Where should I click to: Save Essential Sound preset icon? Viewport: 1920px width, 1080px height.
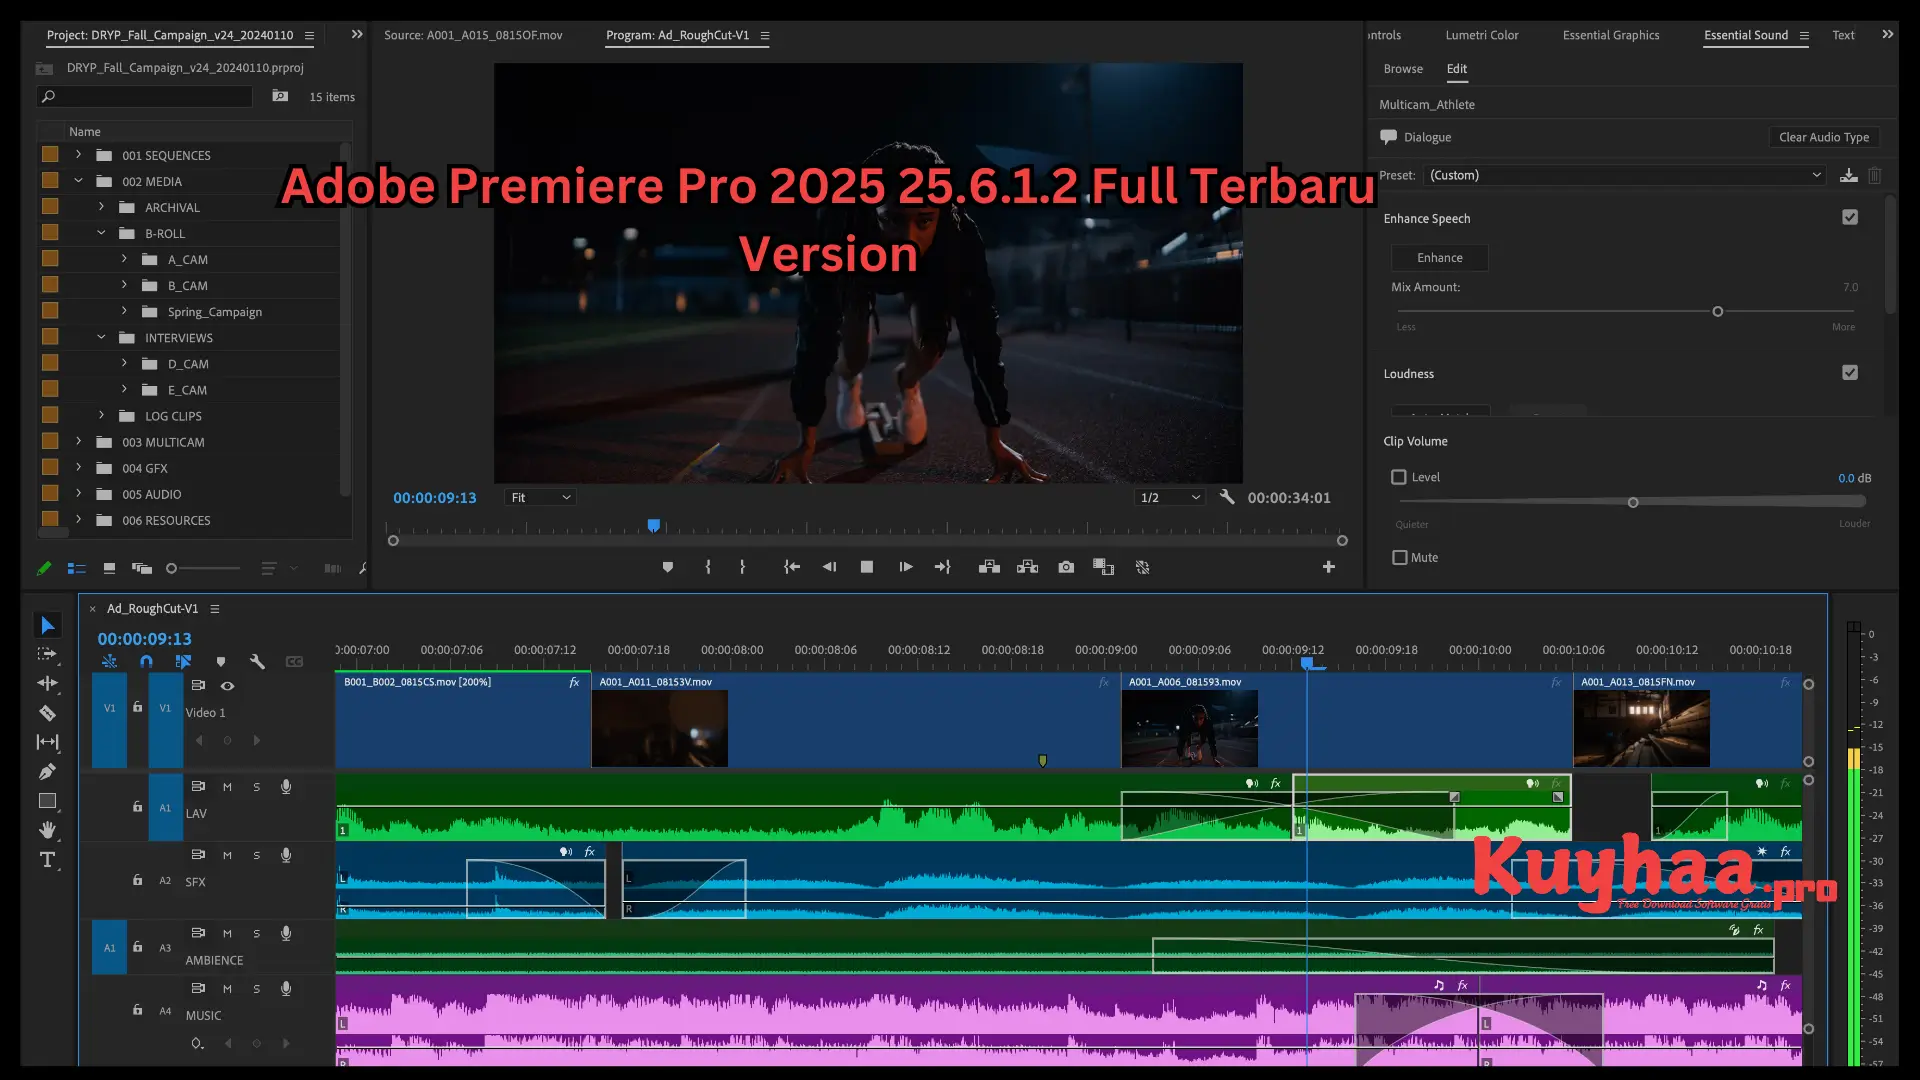pos(1849,175)
